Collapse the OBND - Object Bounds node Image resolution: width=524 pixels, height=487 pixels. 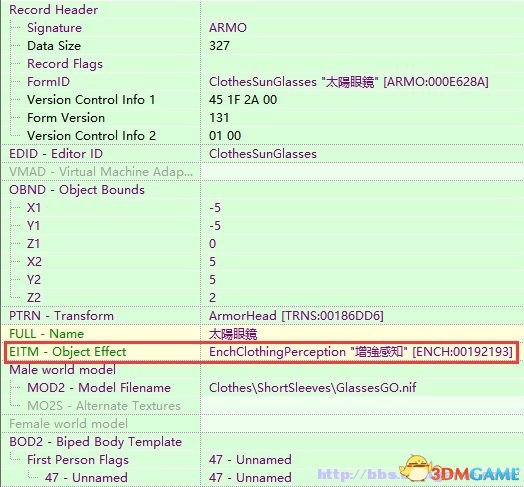coord(77,190)
